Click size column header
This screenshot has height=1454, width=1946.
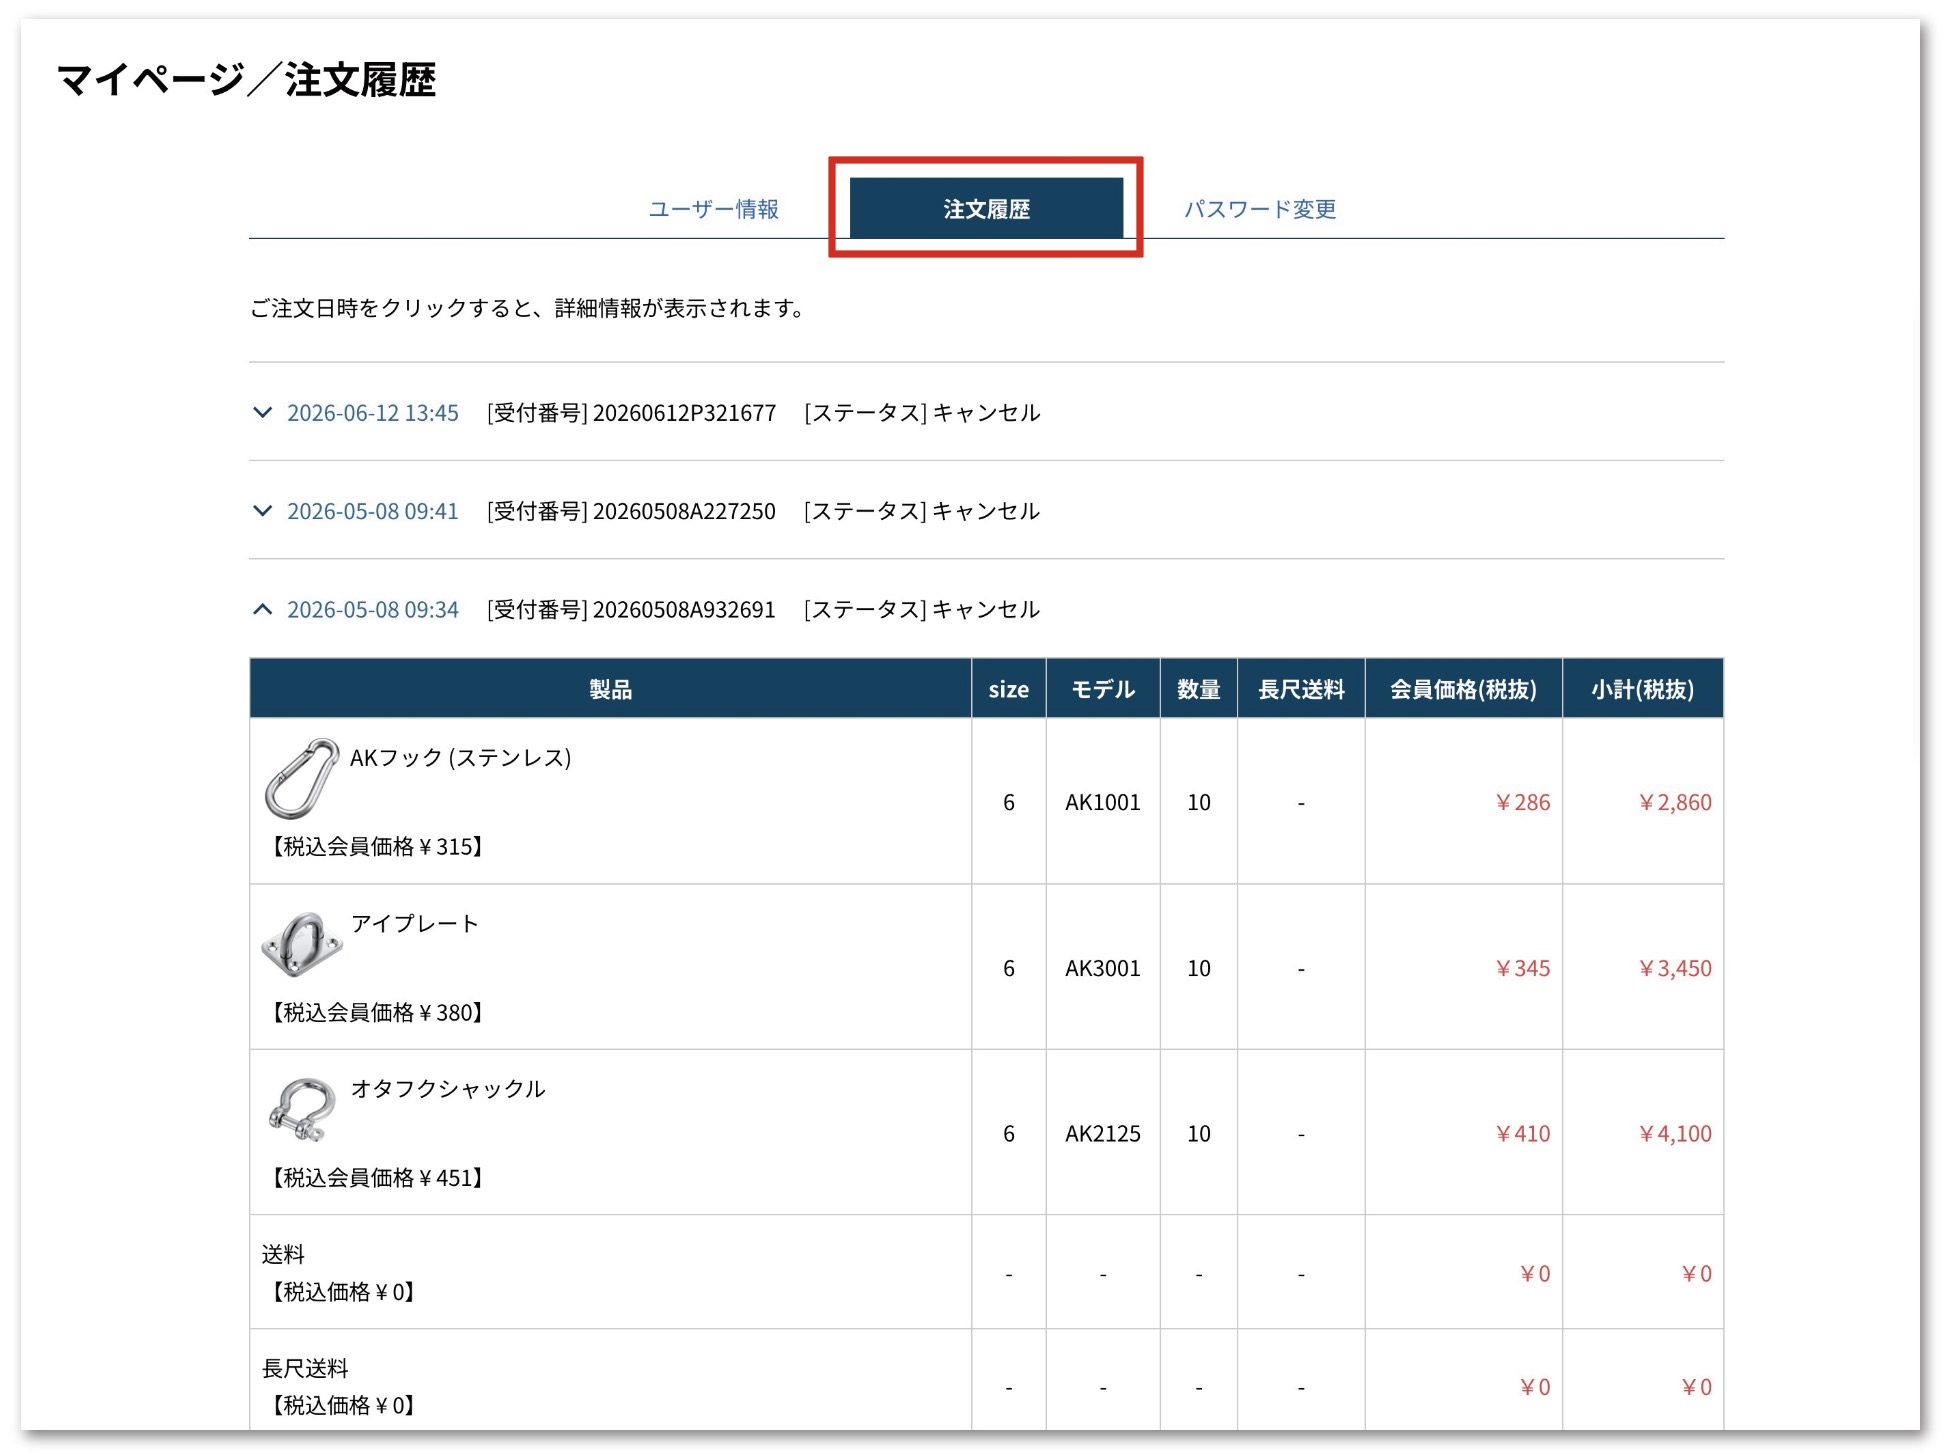[x=1009, y=689]
